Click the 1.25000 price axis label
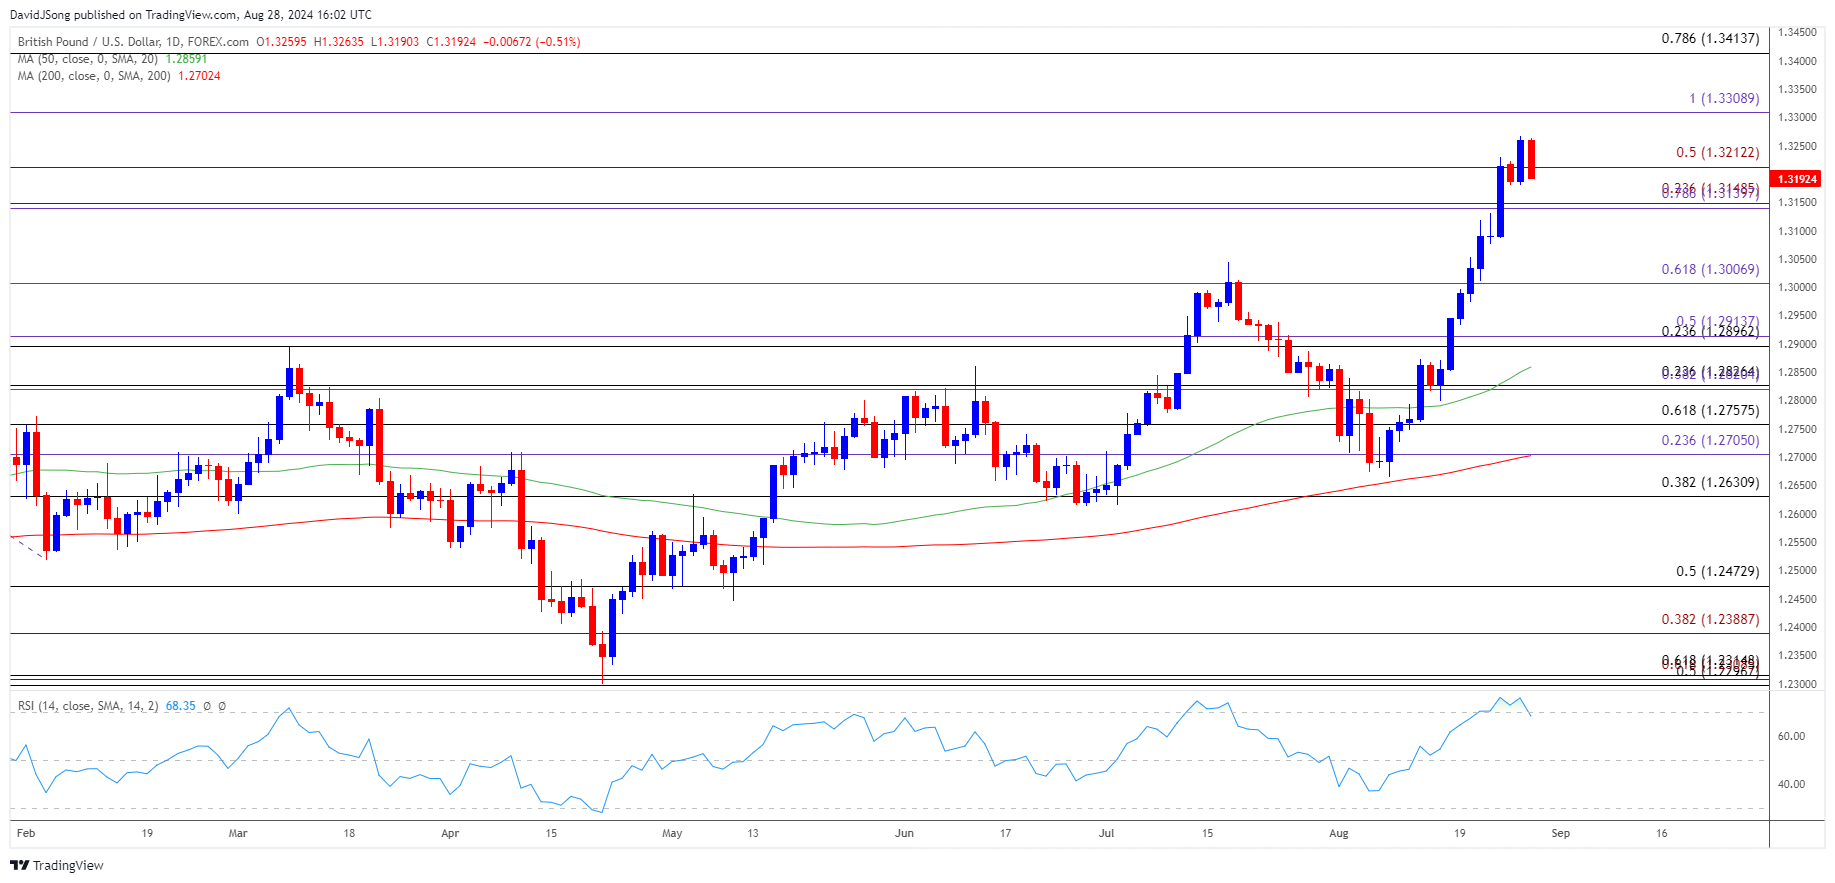Screen dimensions: 1835x883 (x=1796, y=571)
